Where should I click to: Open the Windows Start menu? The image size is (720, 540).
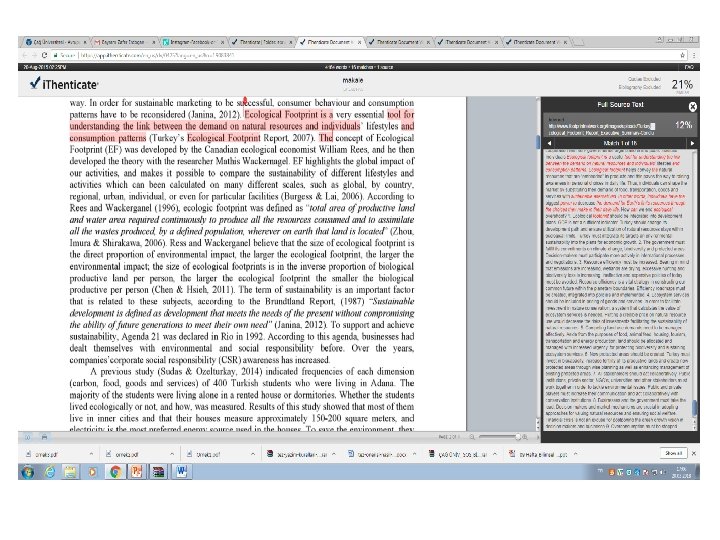(x=28, y=472)
